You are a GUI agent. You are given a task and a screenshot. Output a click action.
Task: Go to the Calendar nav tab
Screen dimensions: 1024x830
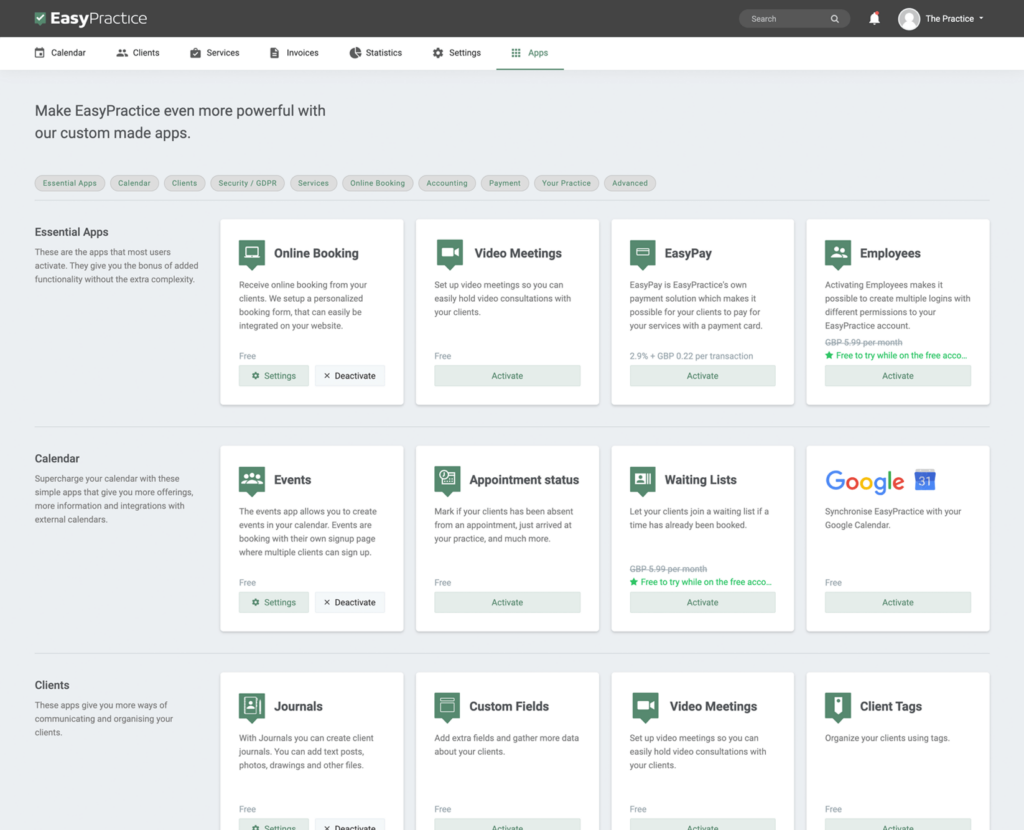pos(60,53)
